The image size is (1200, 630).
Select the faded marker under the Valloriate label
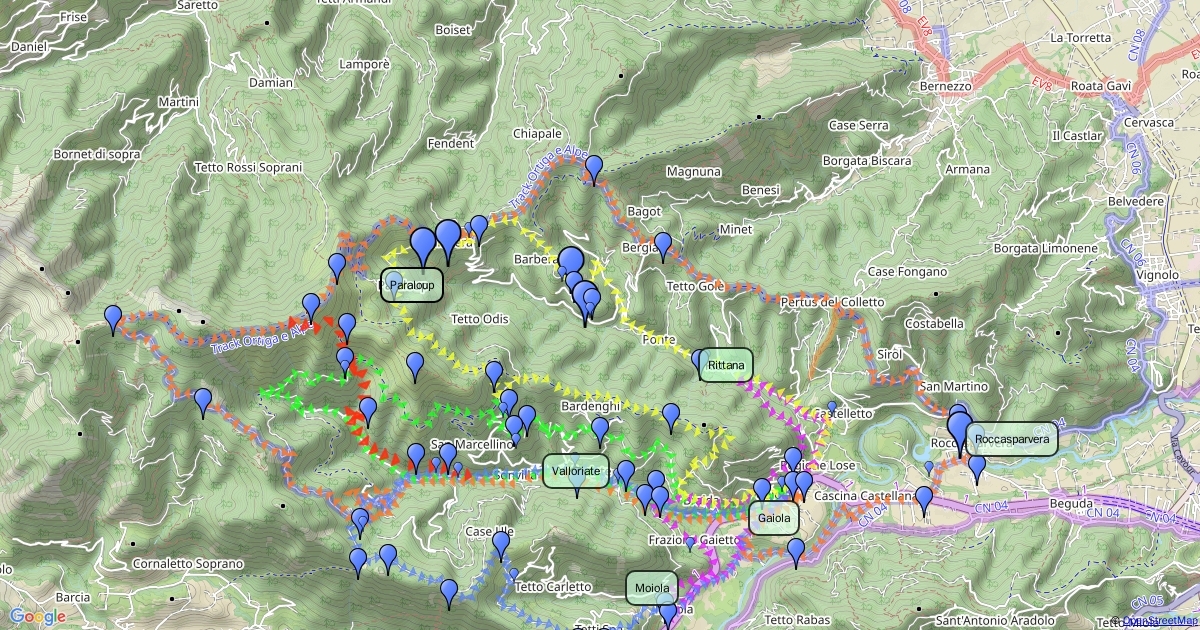(576, 485)
